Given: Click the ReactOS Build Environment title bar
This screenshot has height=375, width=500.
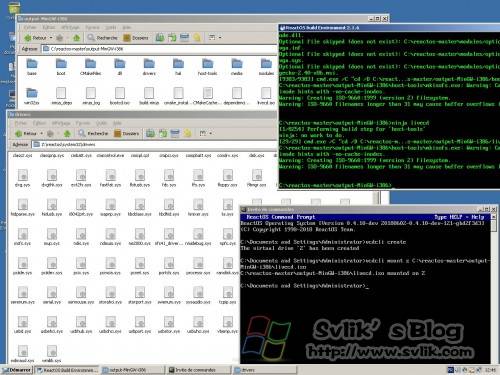Looking at the screenshot, I should 389,28.
